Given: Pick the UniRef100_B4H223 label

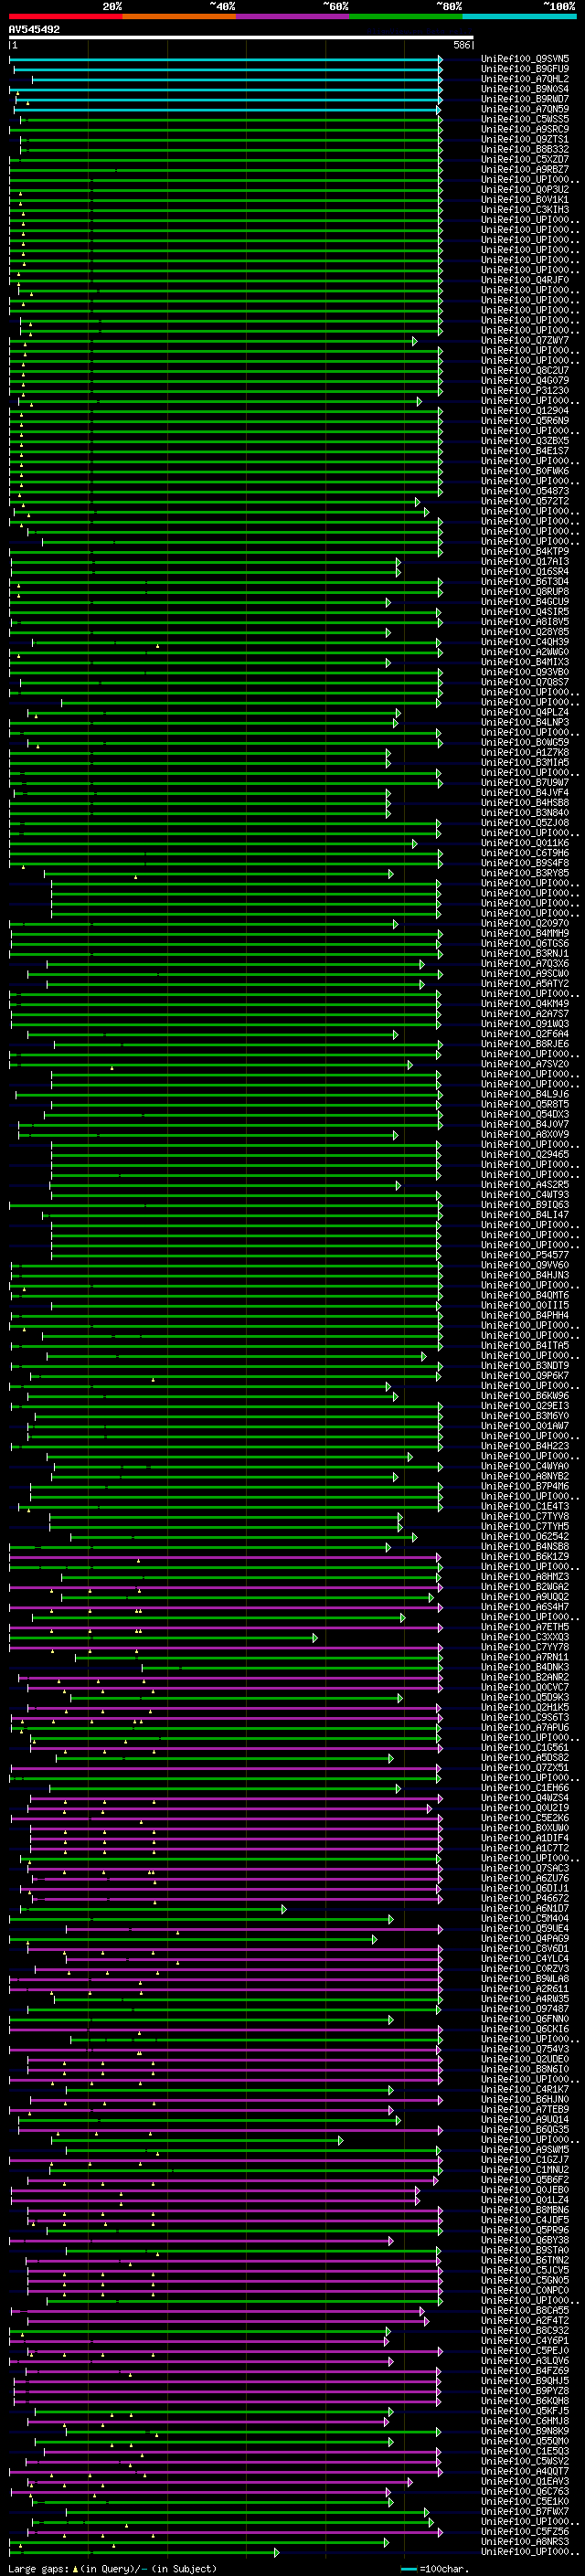Looking at the screenshot, I should coord(525,1445).
